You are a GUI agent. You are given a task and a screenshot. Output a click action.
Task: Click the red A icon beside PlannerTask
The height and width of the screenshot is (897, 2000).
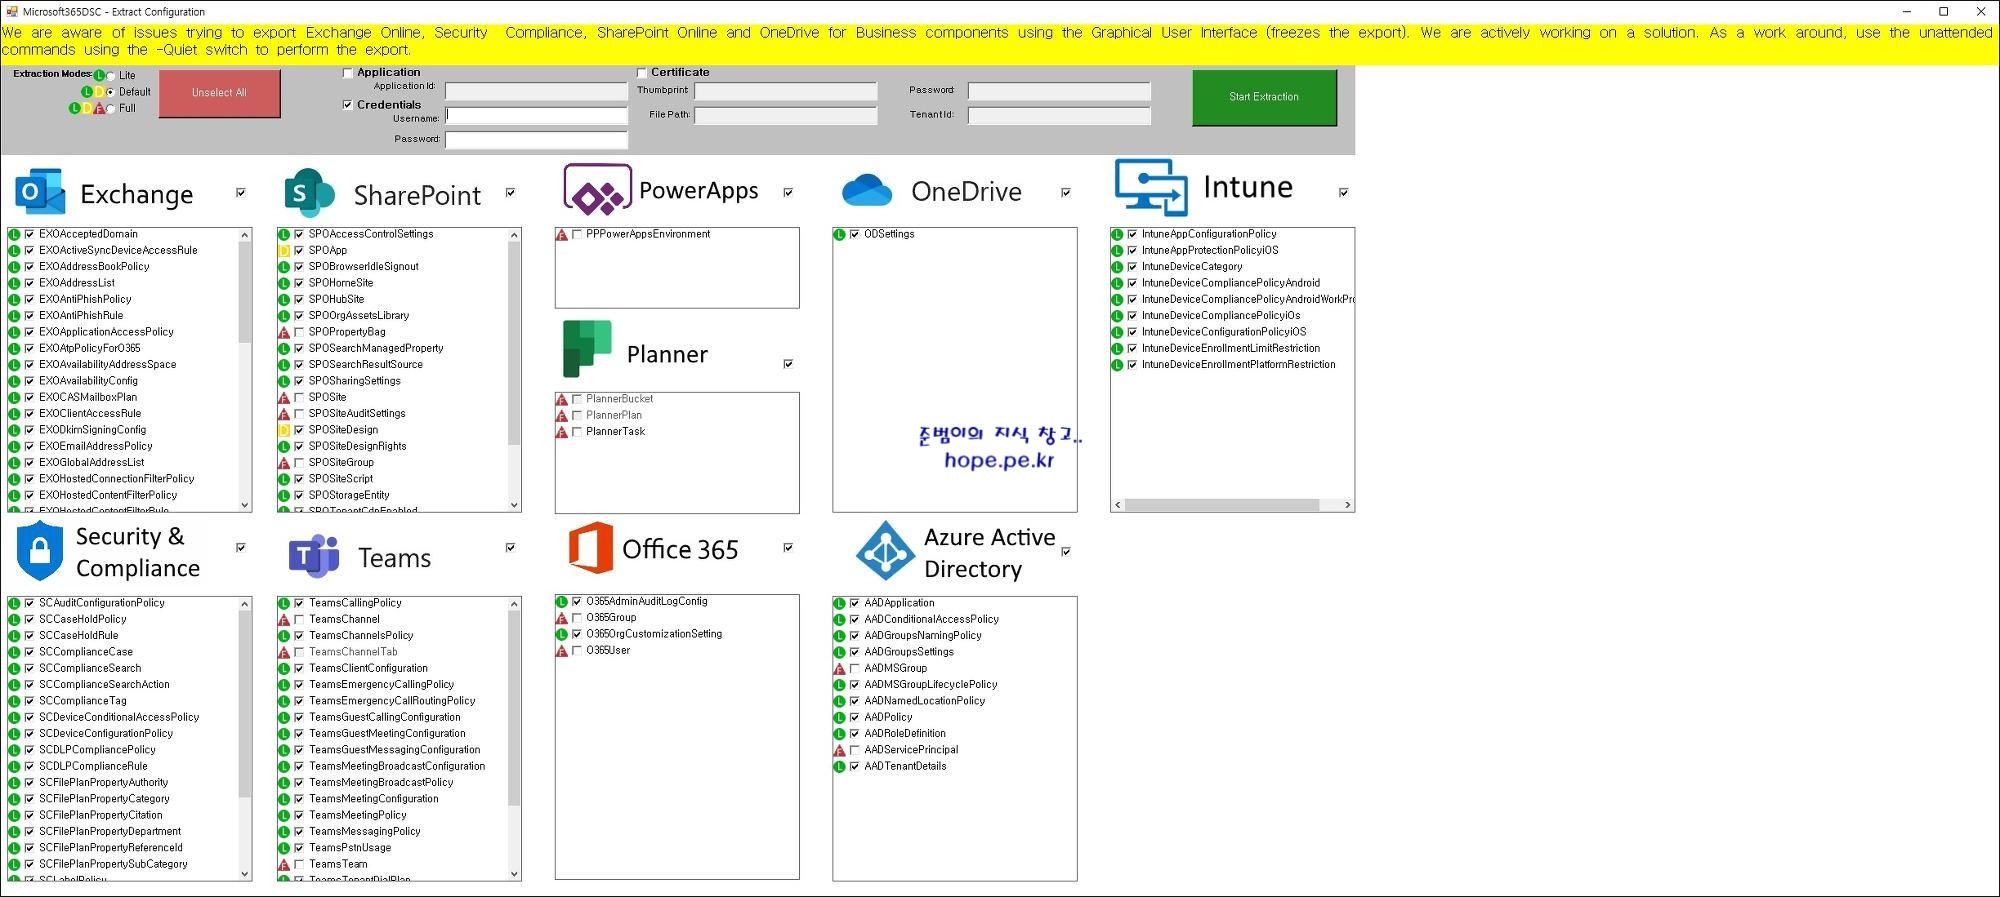[562, 432]
